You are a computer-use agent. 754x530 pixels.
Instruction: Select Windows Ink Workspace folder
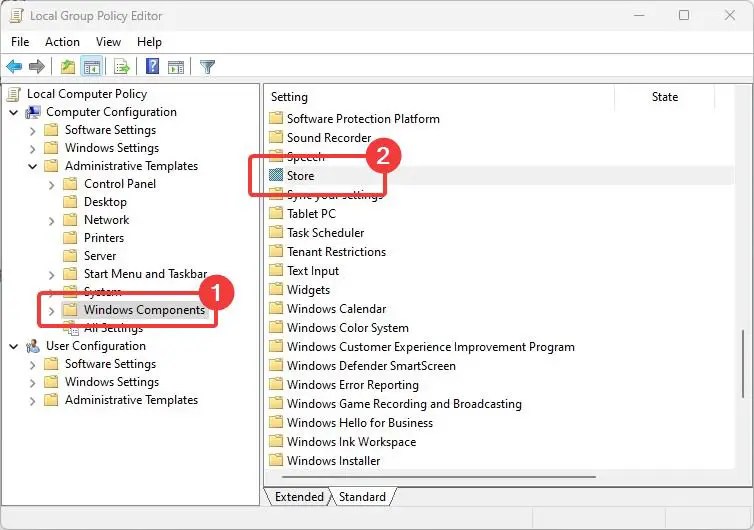(351, 442)
